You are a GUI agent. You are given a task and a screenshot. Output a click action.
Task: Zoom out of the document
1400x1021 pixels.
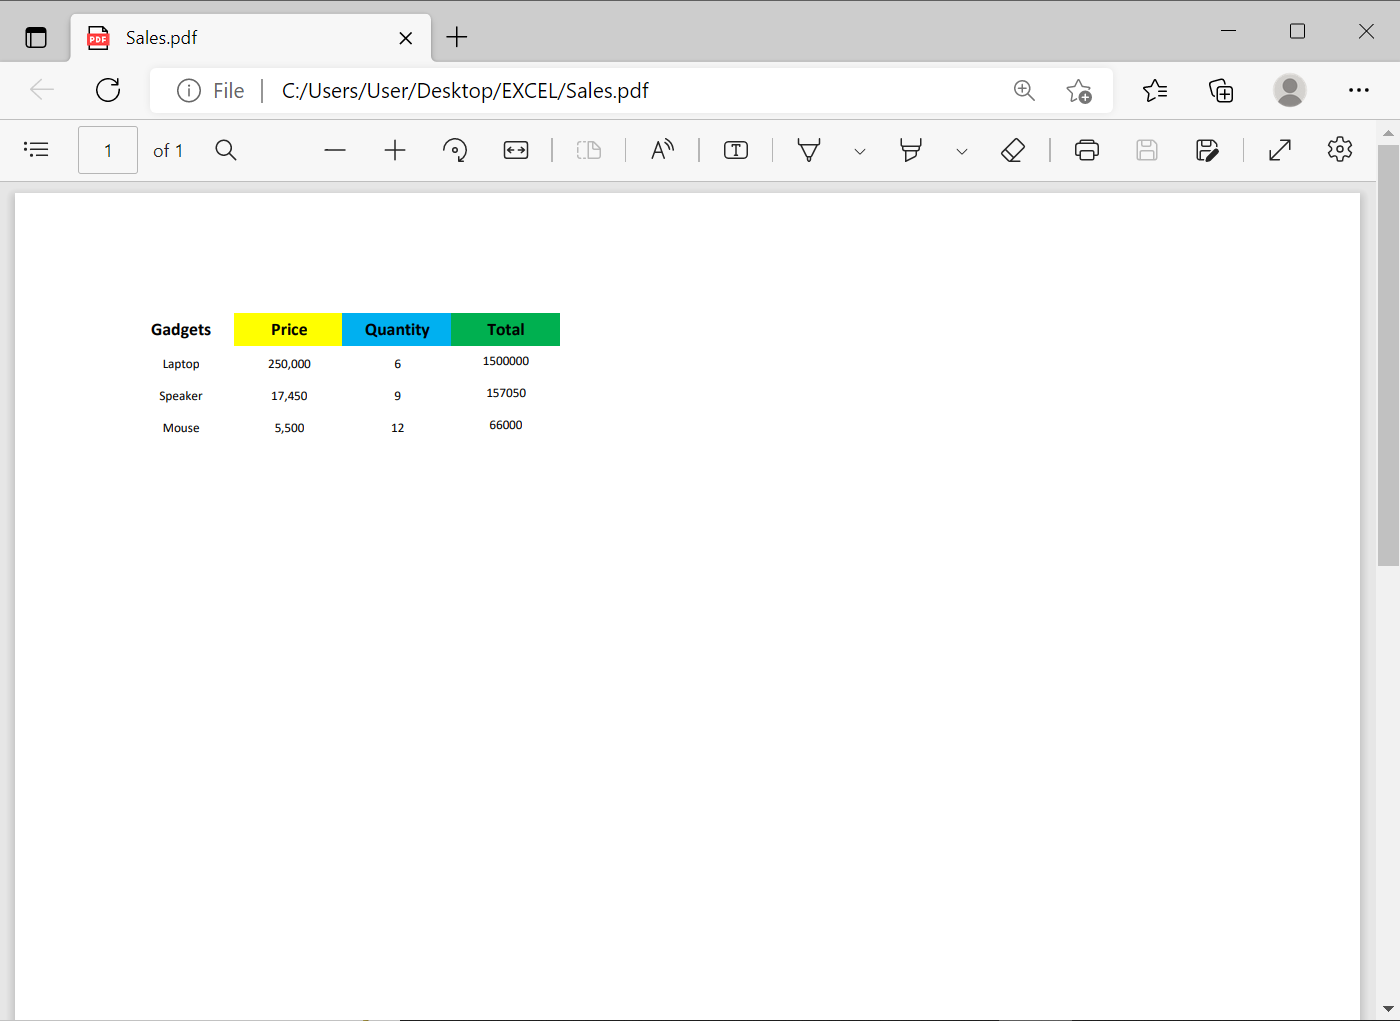click(335, 150)
